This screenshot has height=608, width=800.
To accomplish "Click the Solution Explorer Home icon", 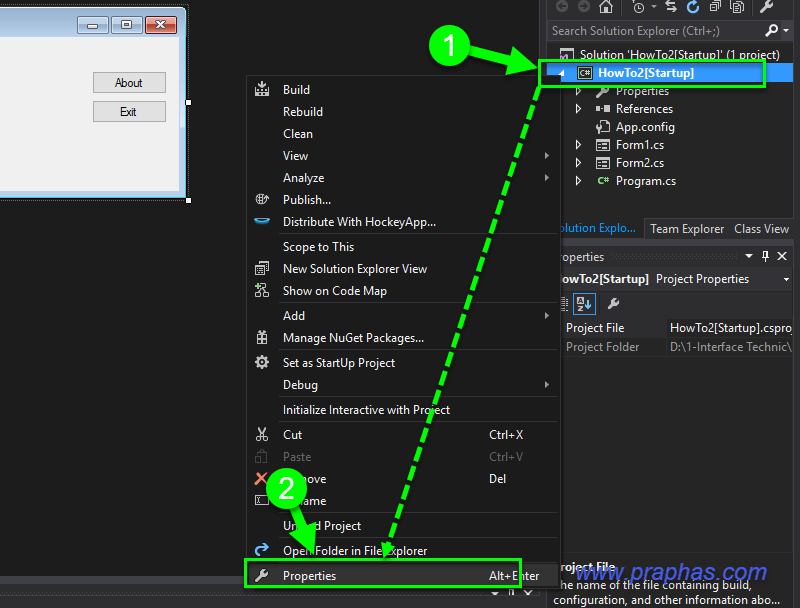I will point(606,7).
